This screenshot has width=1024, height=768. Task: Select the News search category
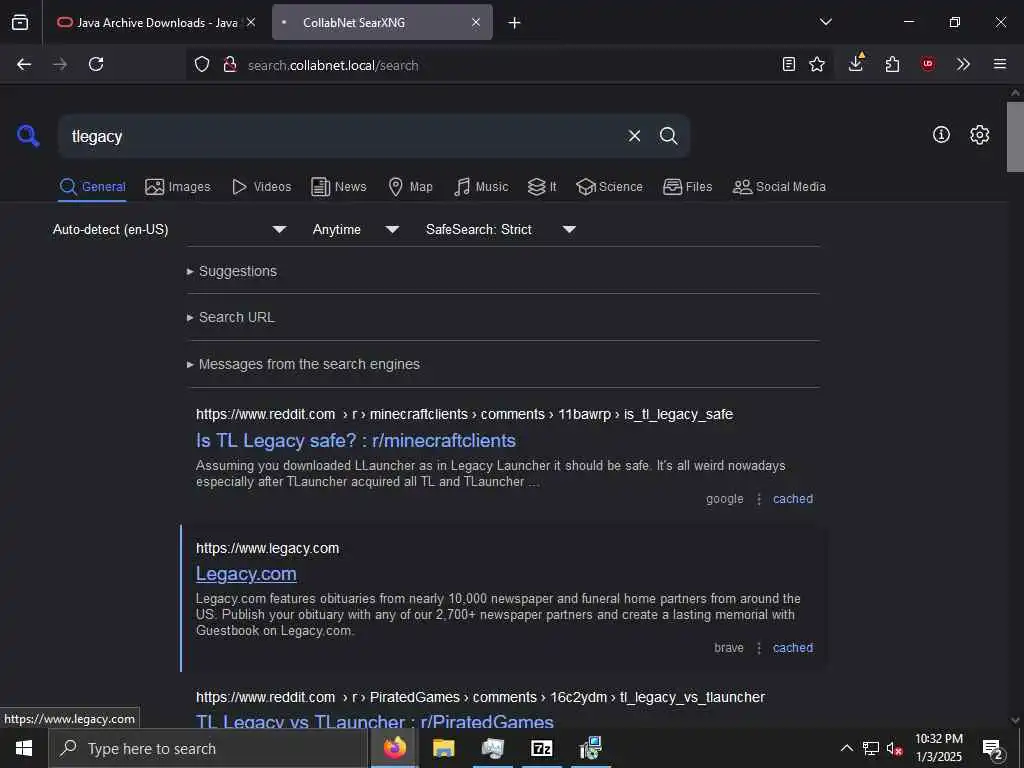pyautogui.click(x=339, y=187)
